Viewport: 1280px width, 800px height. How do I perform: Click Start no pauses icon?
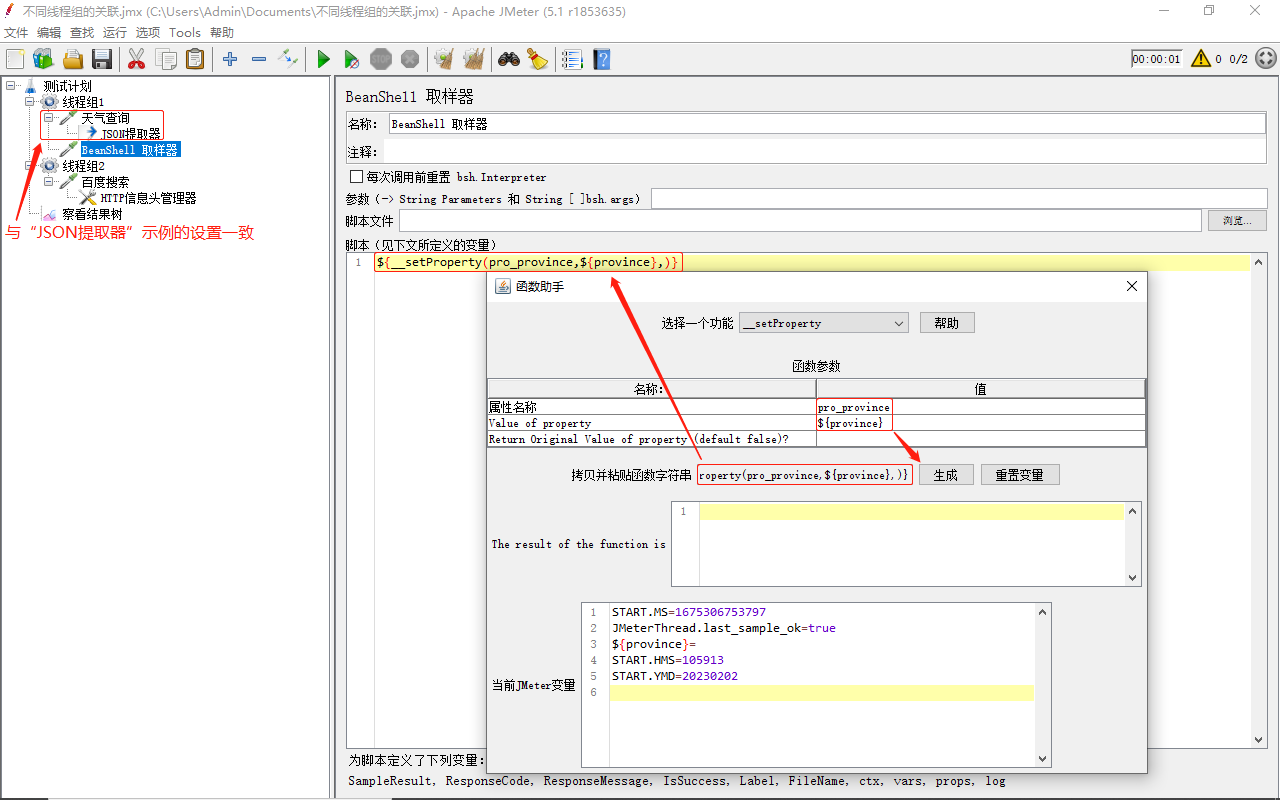click(352, 59)
